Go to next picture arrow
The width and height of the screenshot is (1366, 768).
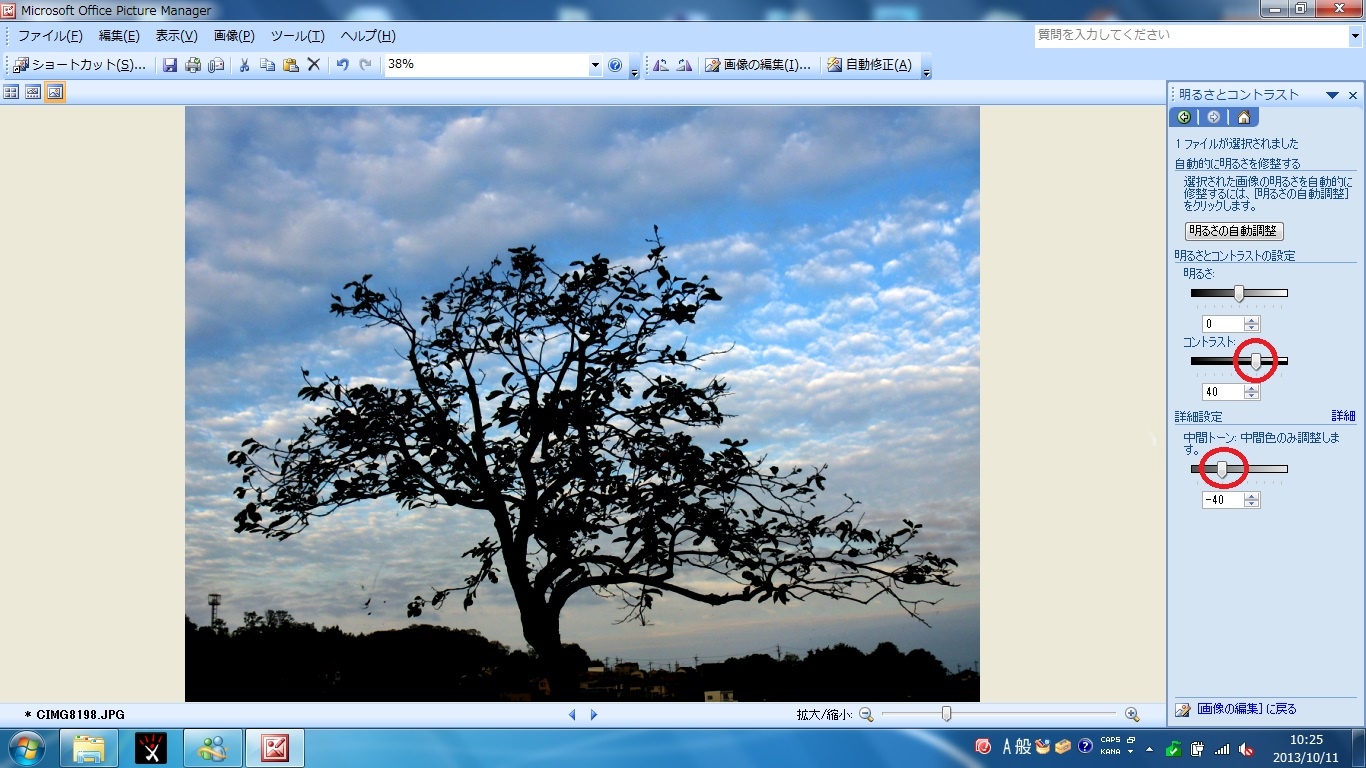click(594, 714)
